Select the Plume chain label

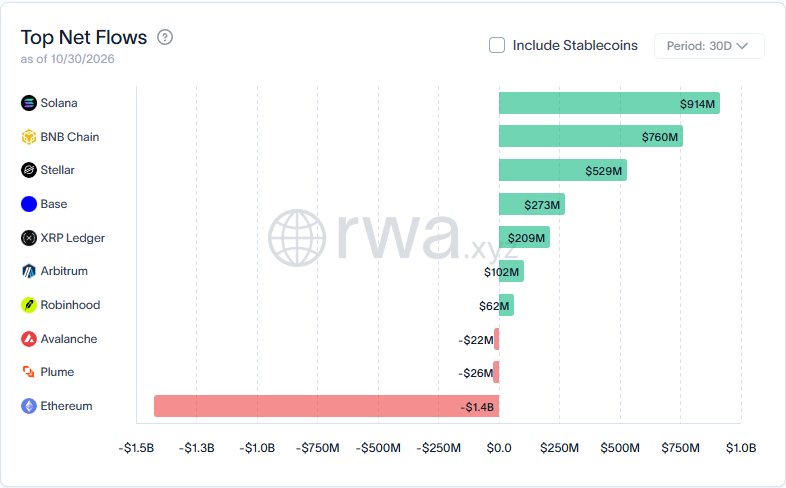(x=57, y=372)
